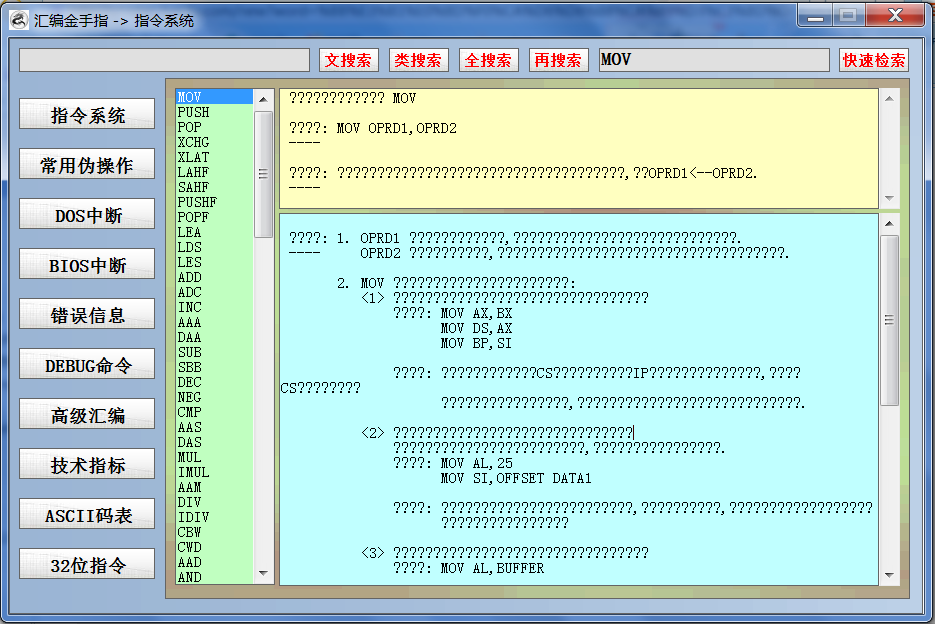
Task: Select AAA in the instruction list
Action: click(214, 322)
